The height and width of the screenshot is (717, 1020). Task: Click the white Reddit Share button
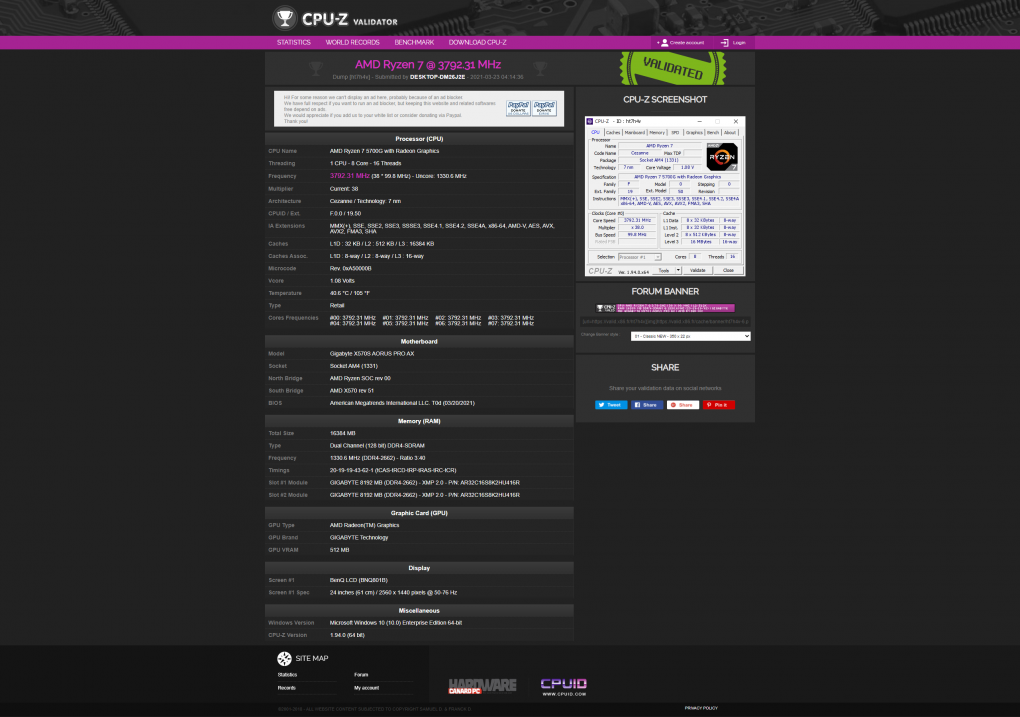point(682,405)
